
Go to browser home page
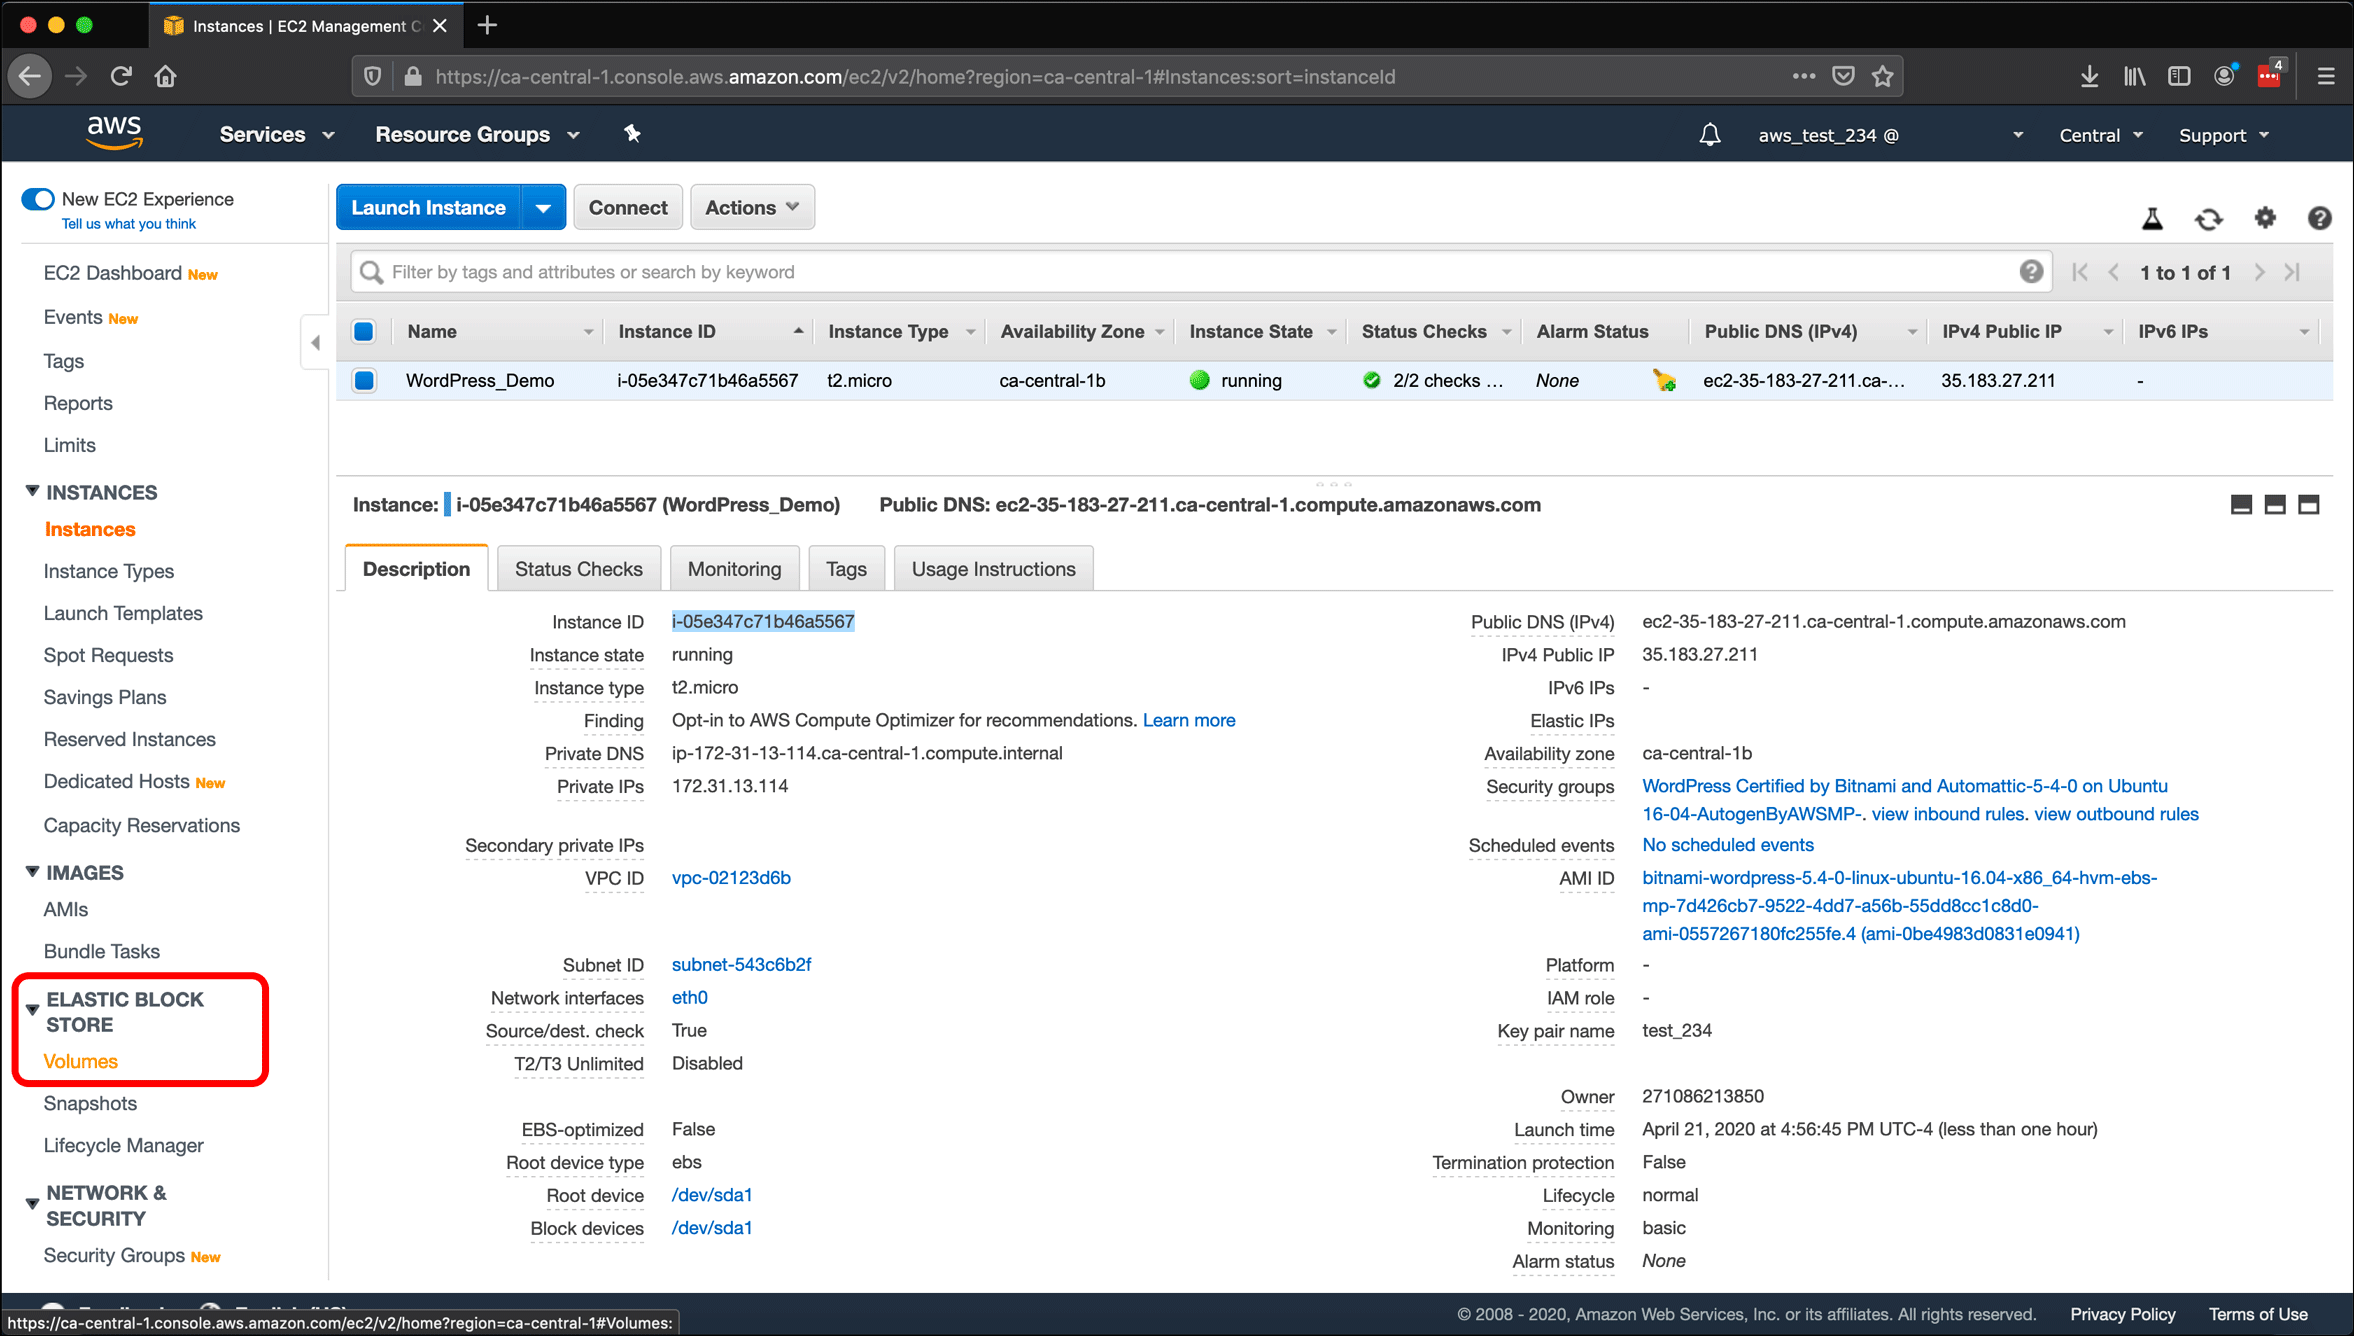(x=166, y=76)
